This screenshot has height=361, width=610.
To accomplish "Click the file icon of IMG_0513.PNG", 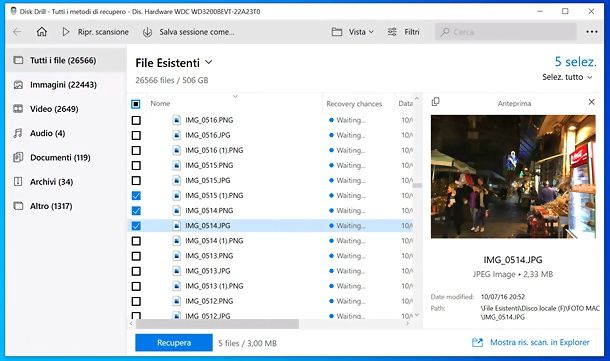I will click(177, 256).
